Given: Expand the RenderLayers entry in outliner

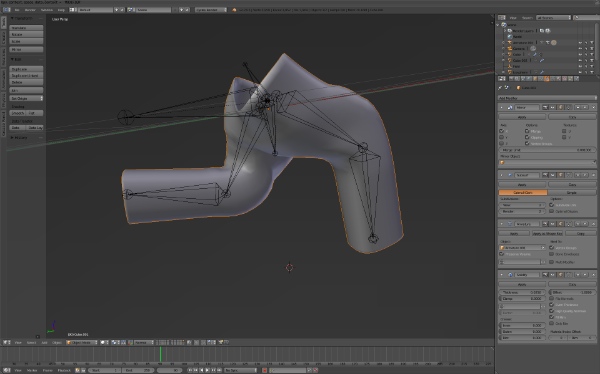Looking at the screenshot, I should point(505,31).
